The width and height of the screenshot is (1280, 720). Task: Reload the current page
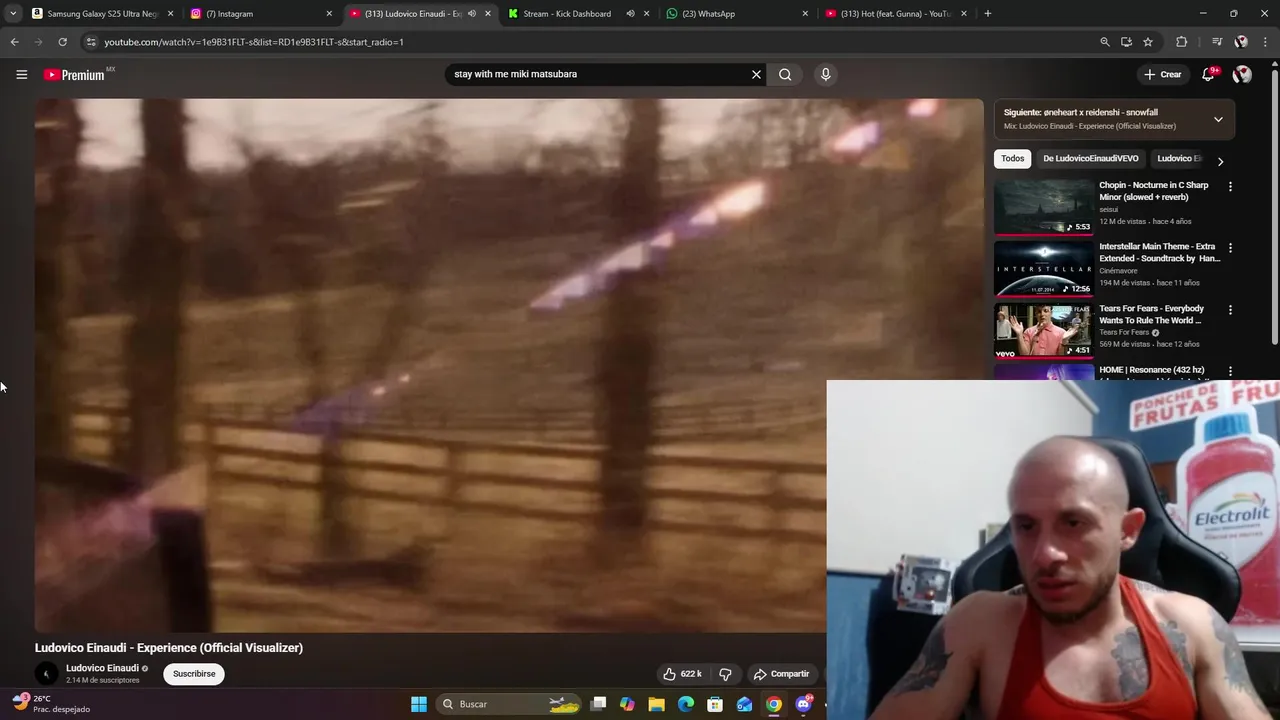tap(62, 42)
